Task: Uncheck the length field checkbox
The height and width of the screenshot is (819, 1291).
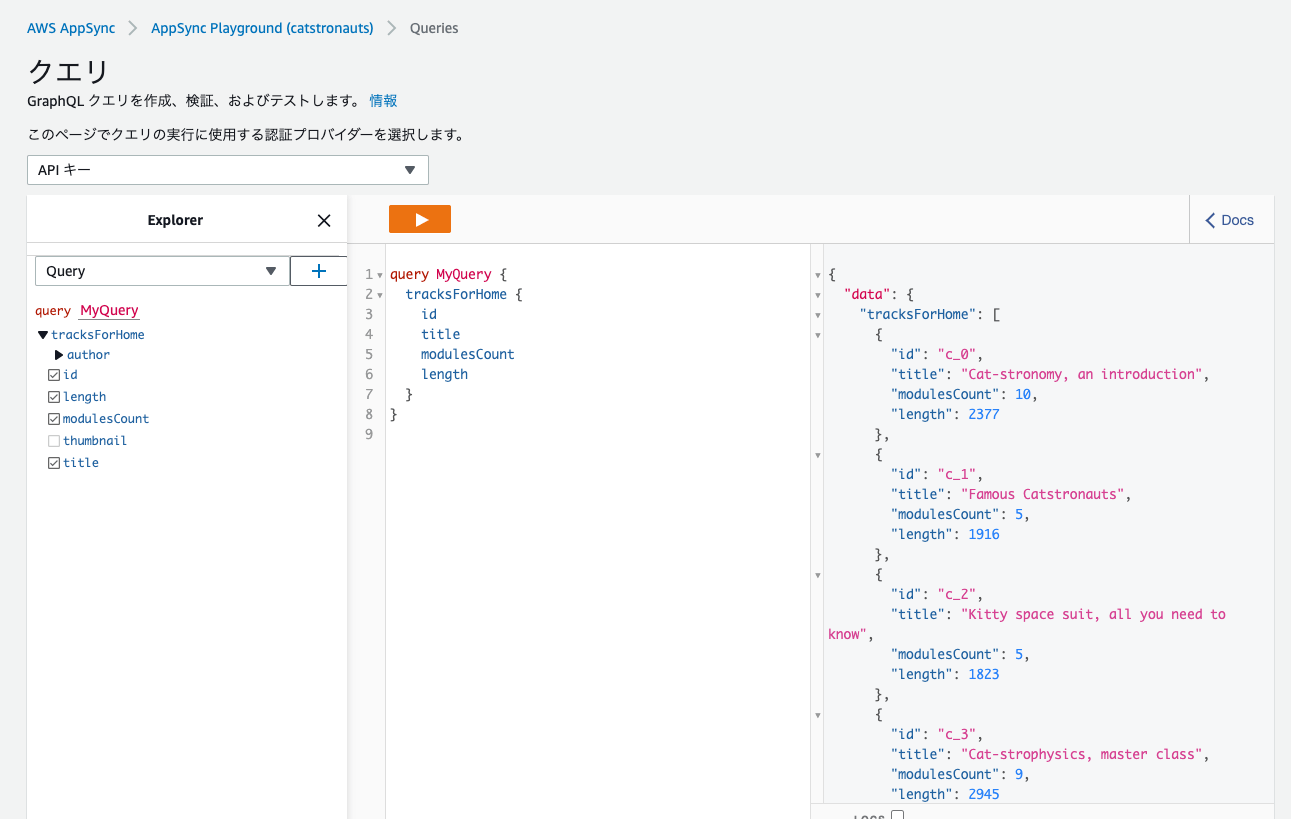Action: click(x=54, y=397)
